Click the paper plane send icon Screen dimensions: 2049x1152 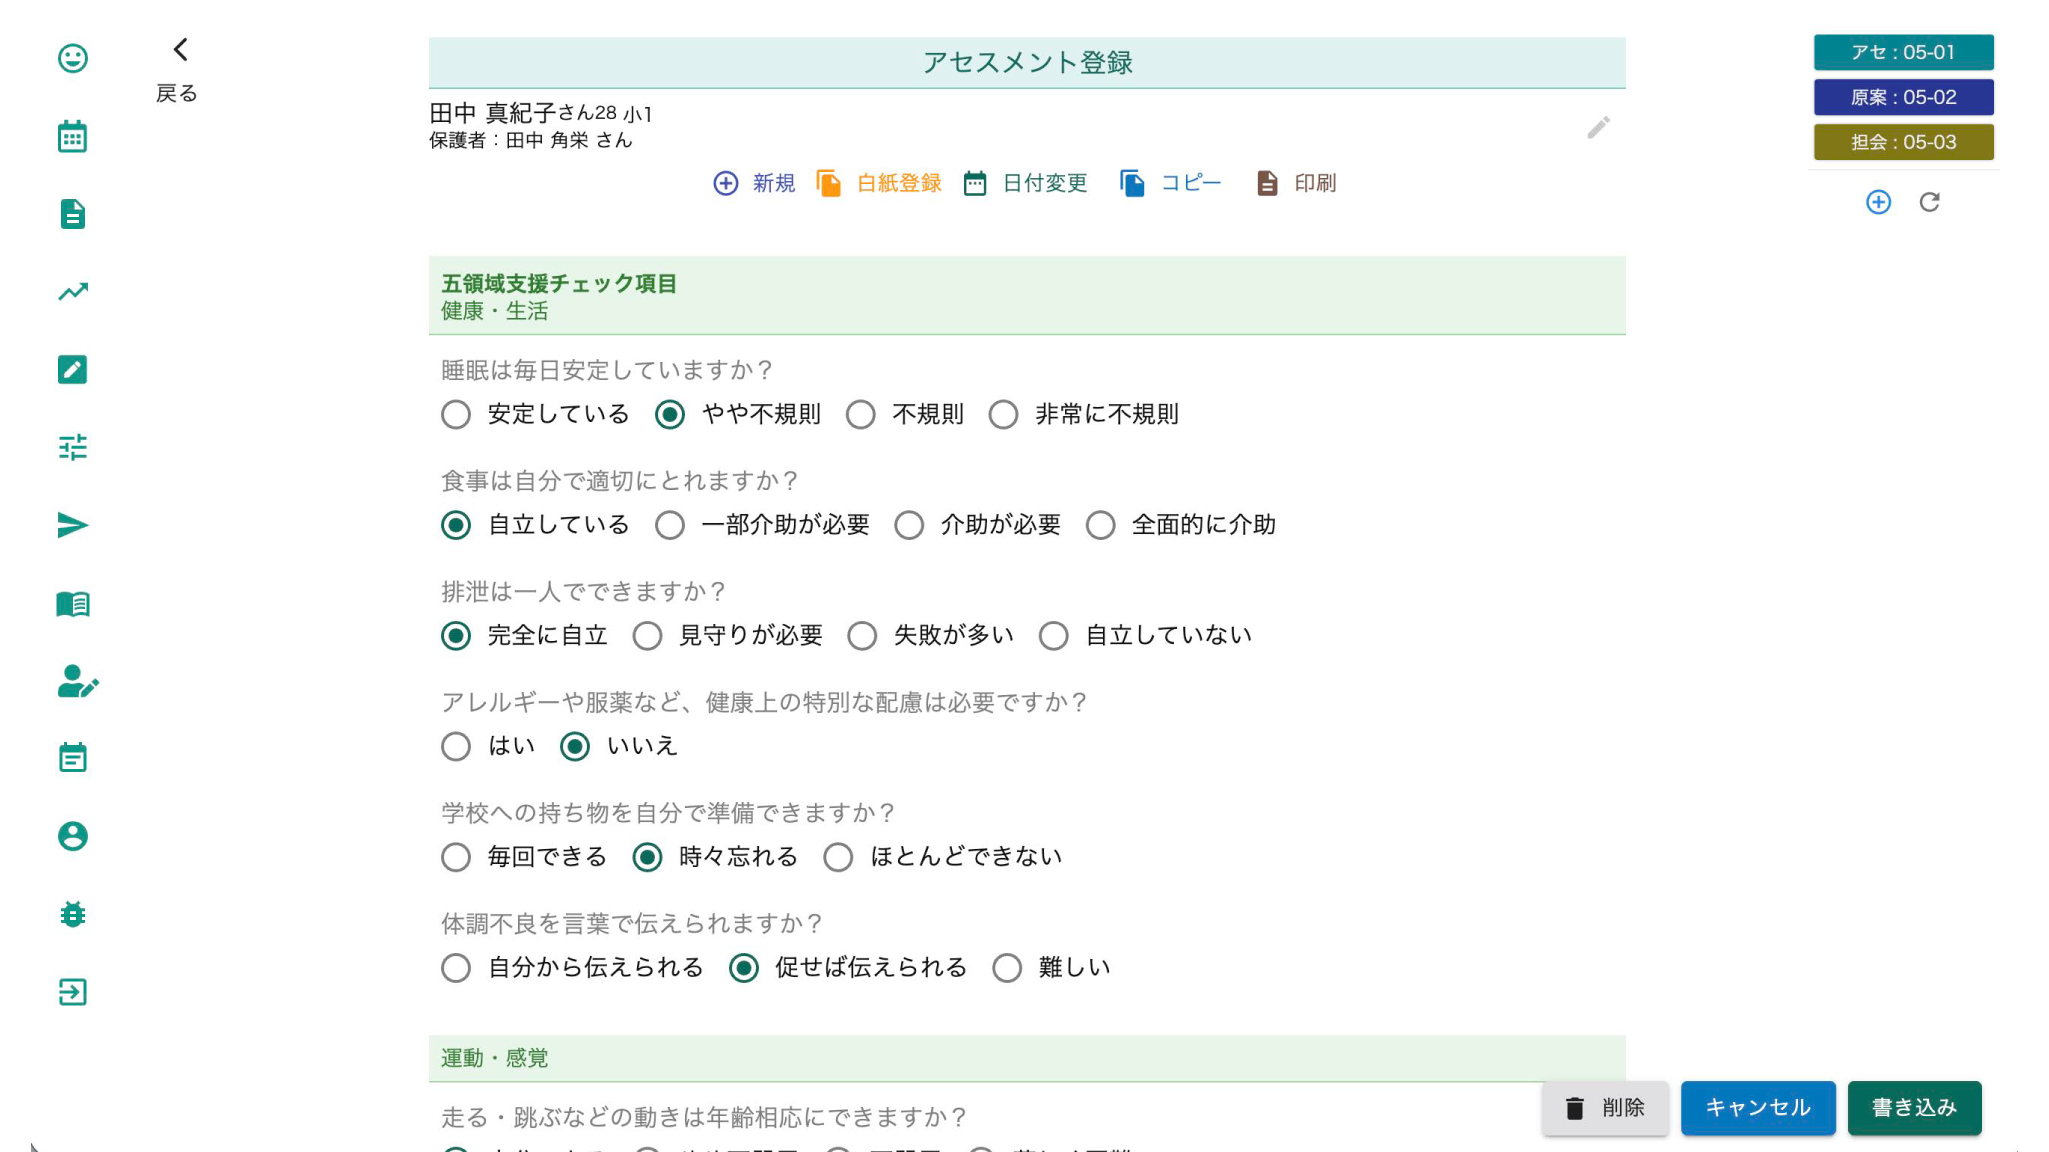(x=72, y=525)
